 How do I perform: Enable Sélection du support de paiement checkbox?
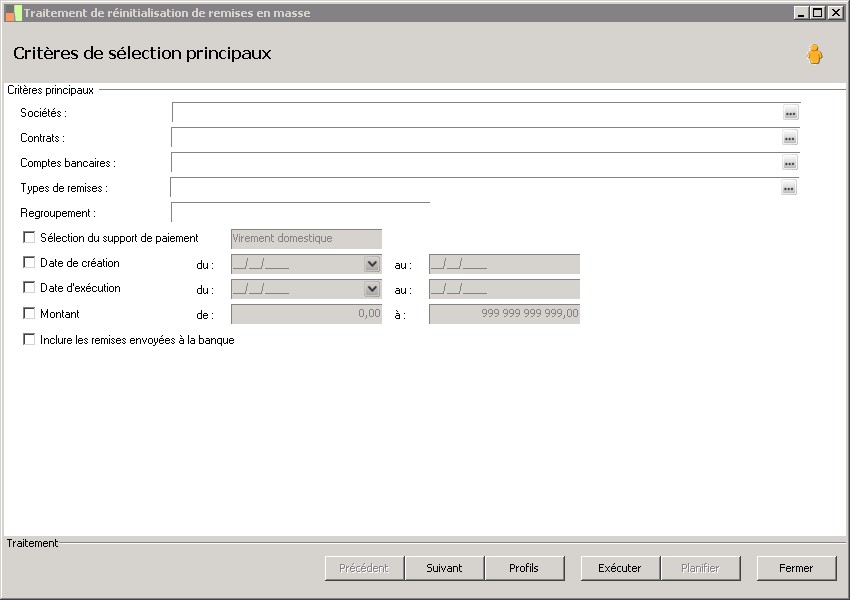[29, 238]
